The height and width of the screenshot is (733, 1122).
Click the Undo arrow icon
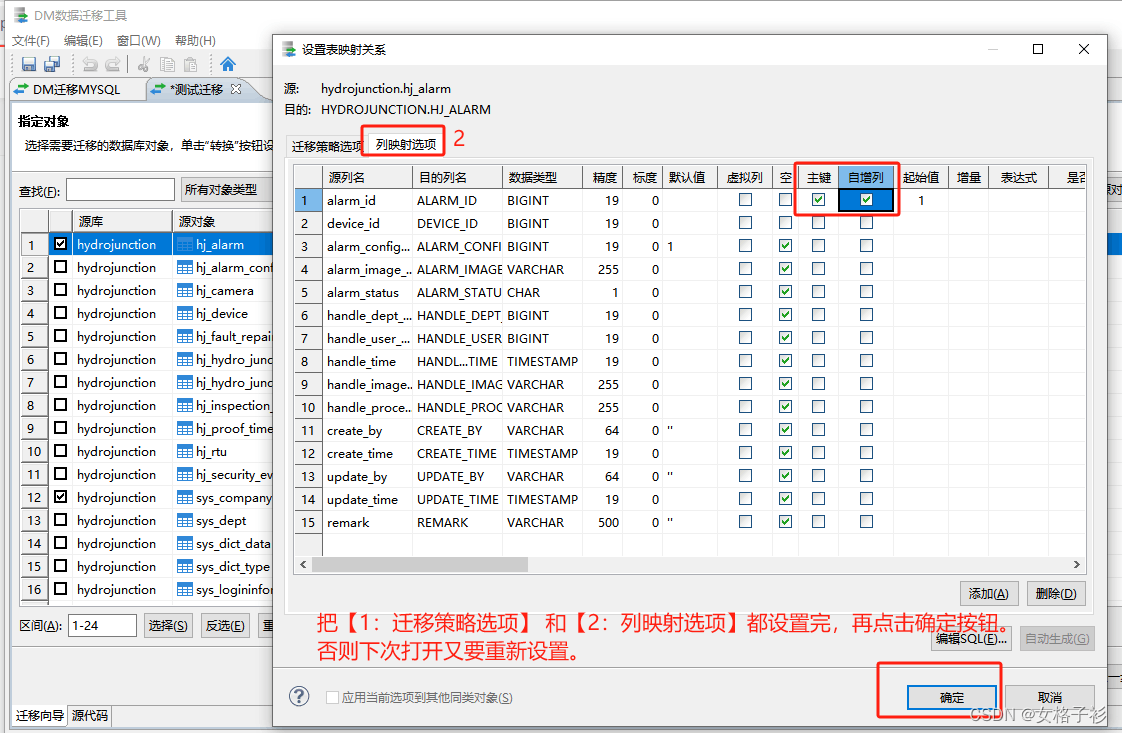pos(90,64)
